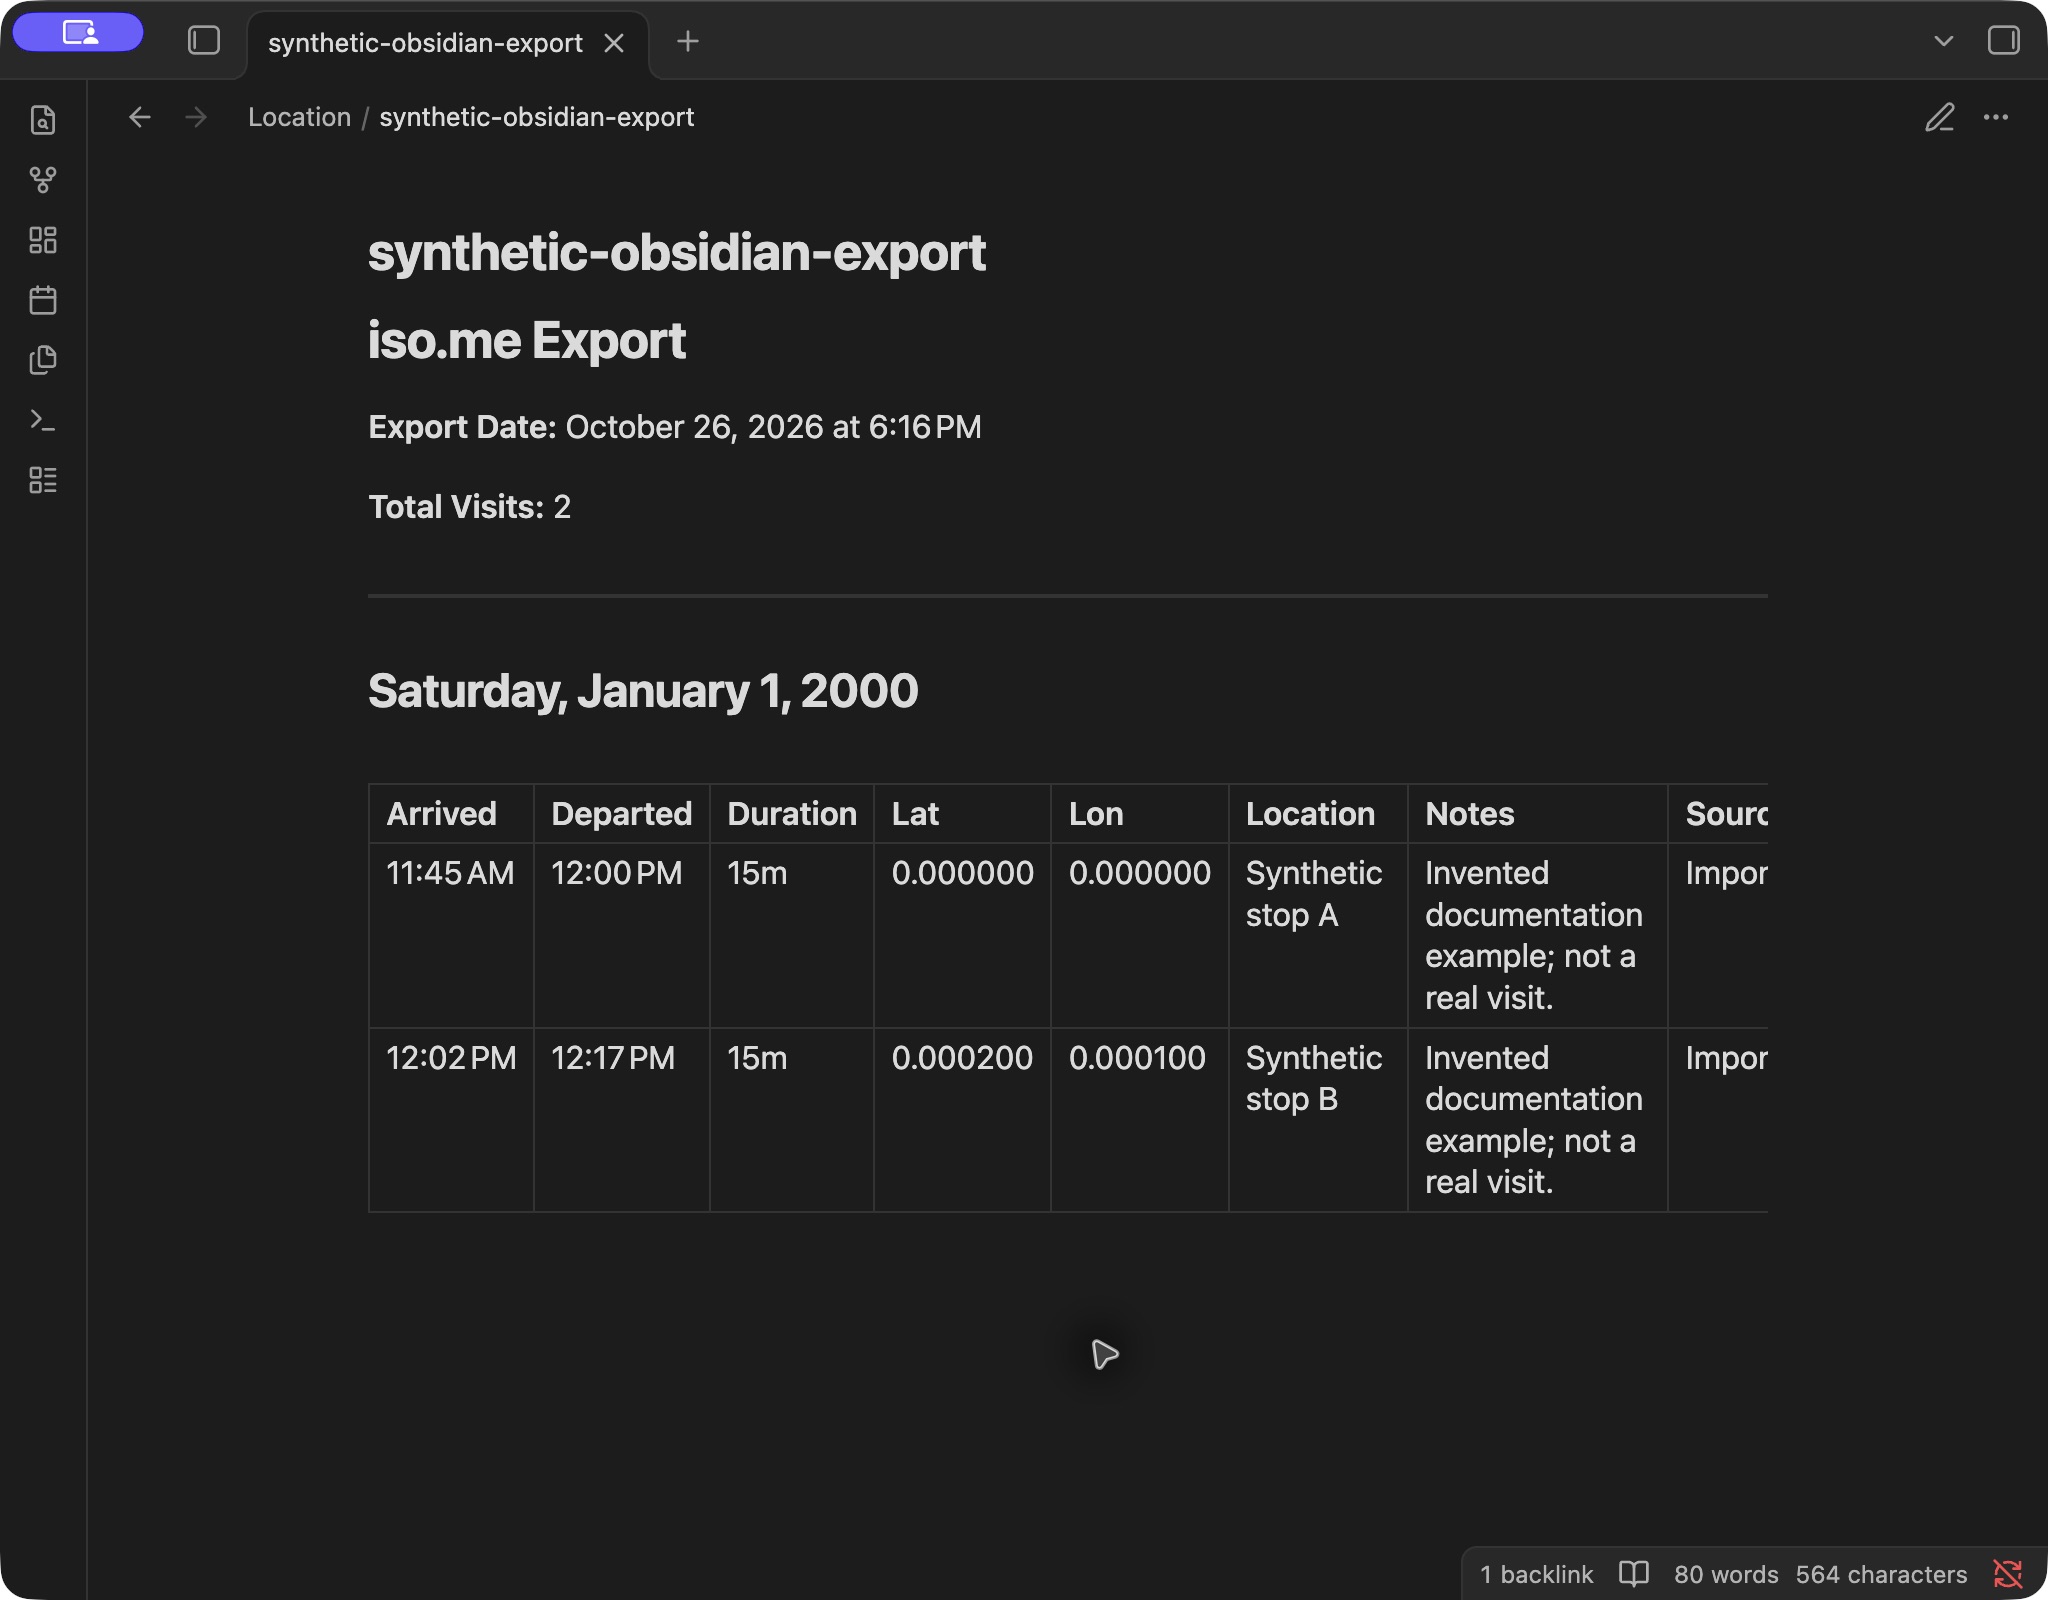Open the list-style ribbon icon
The width and height of the screenshot is (2048, 1600).
point(43,480)
